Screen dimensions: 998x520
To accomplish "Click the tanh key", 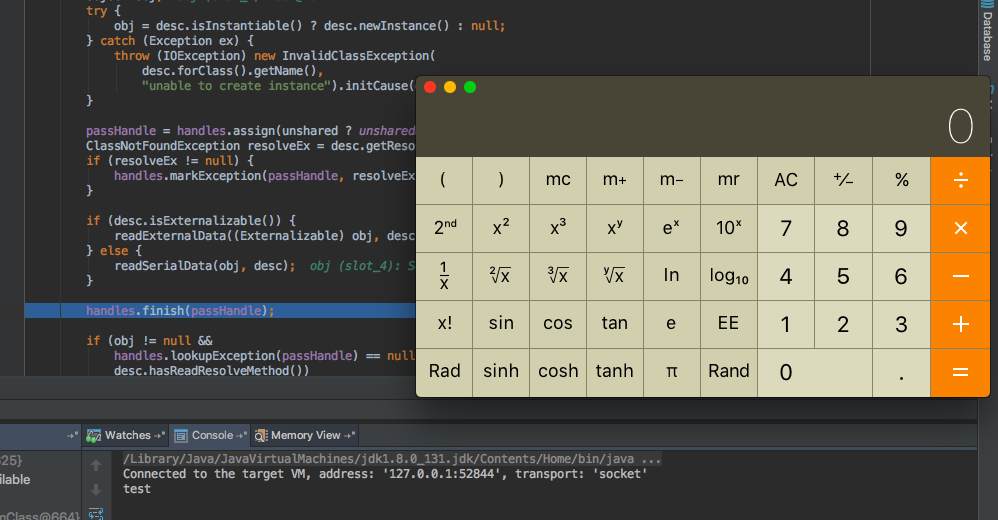I will [x=615, y=372].
